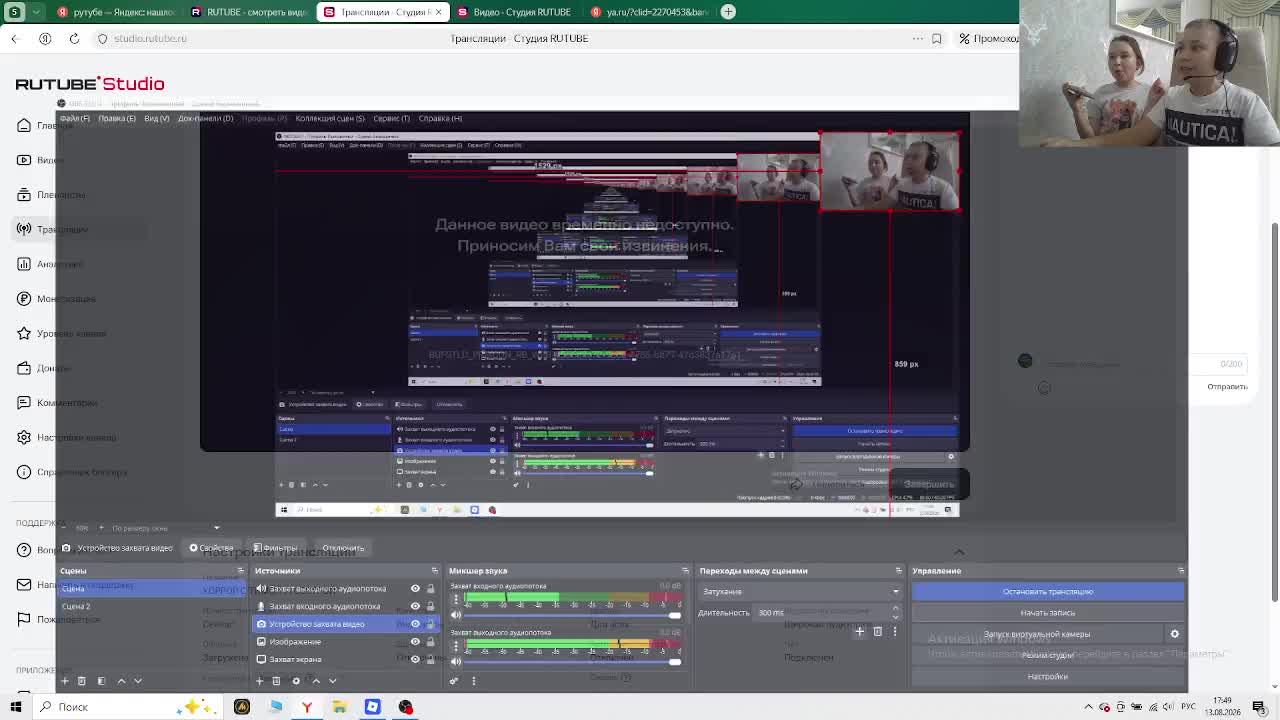This screenshot has width=1280, height=720.
Task: Toggle visibility of input audio capture source
Action: click(415, 606)
